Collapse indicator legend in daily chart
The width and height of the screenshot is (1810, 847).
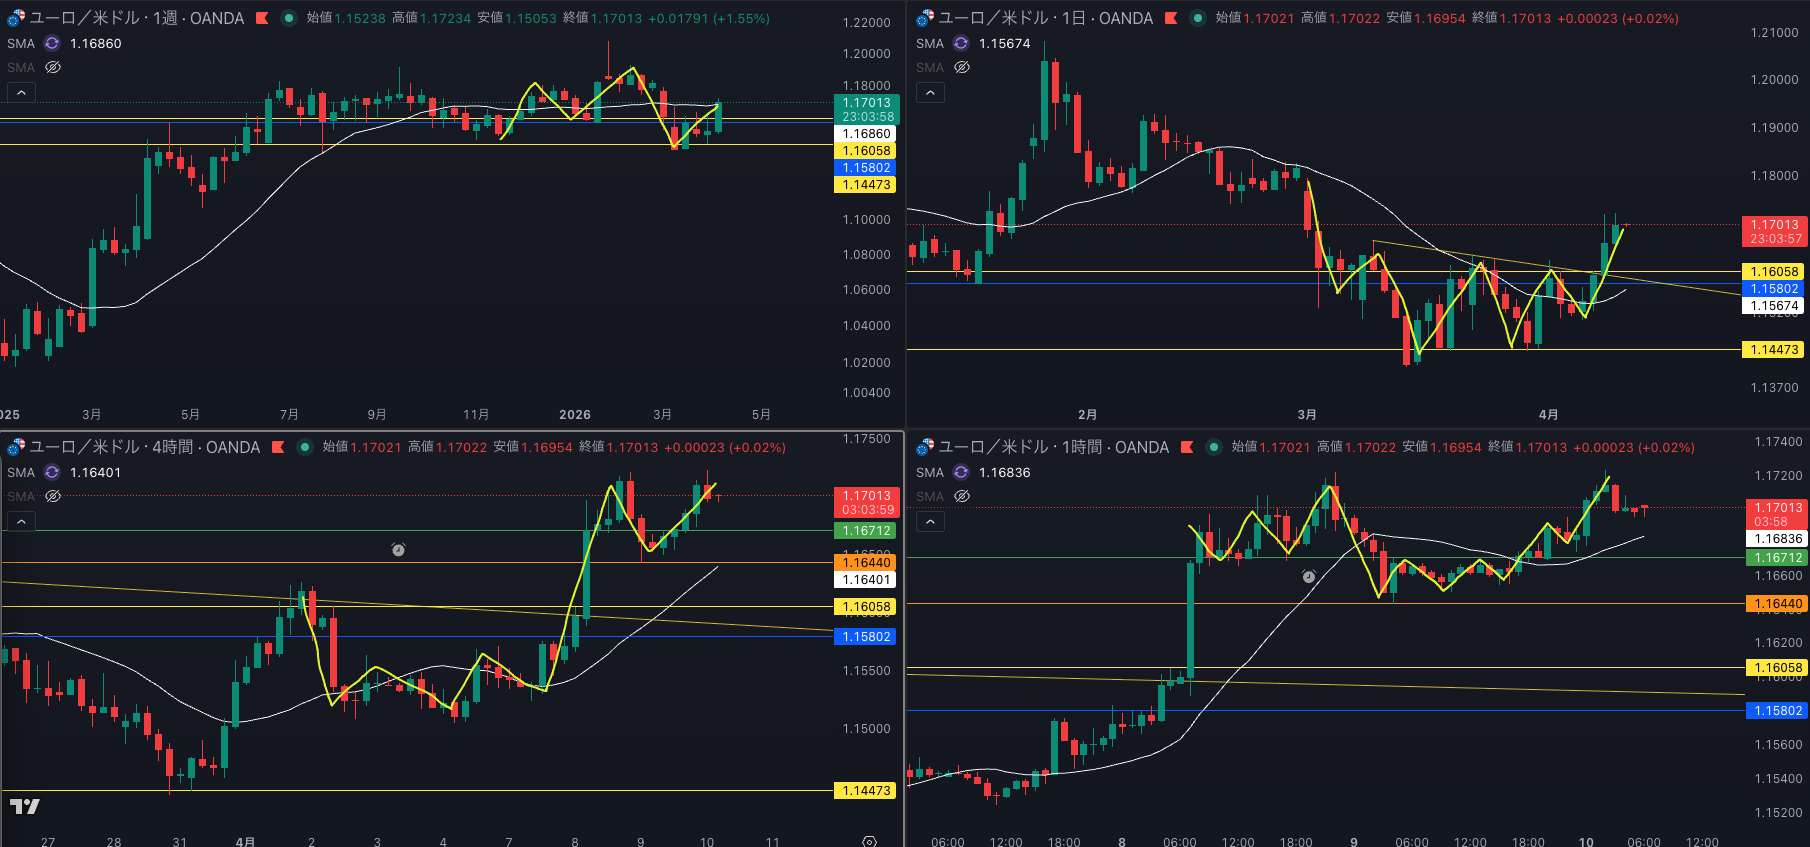[930, 92]
